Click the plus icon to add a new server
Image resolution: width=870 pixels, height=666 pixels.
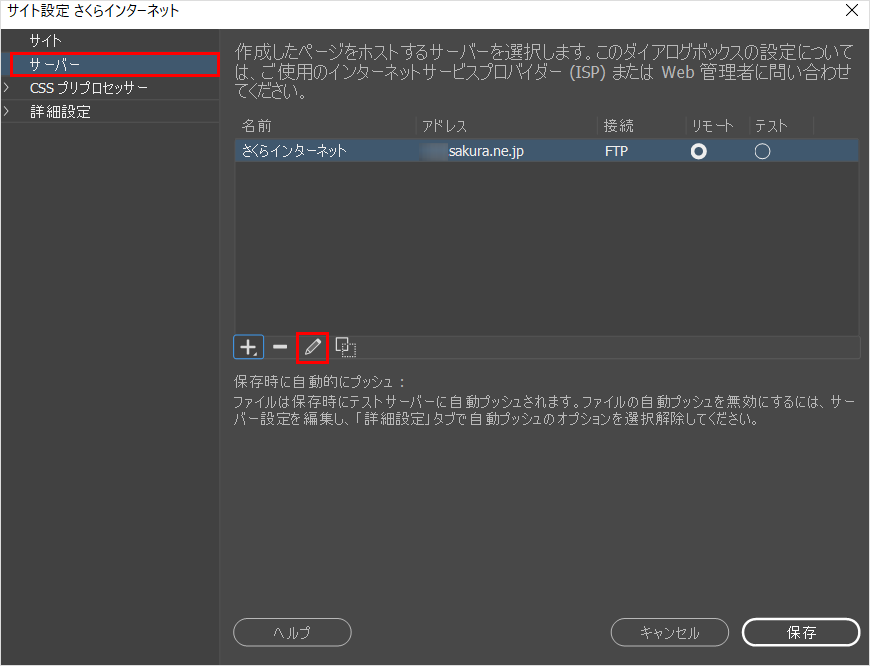click(x=246, y=347)
